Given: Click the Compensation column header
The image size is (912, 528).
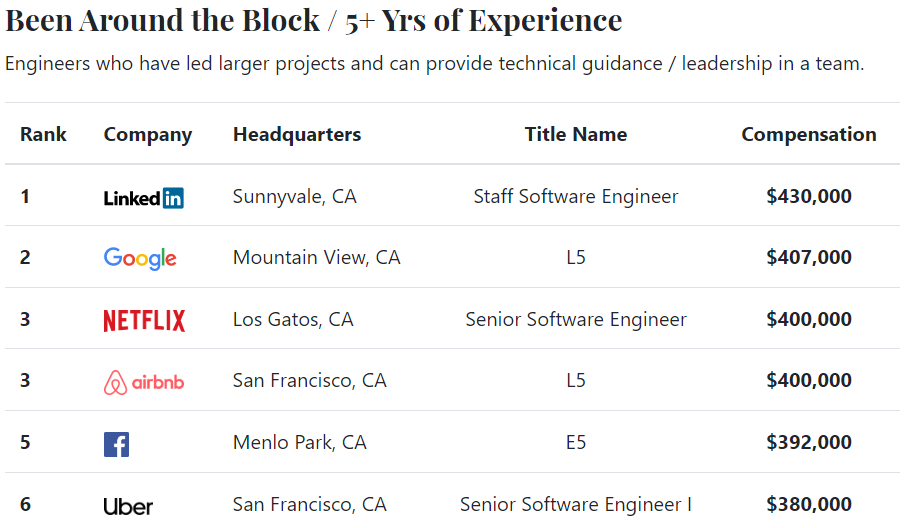Looking at the screenshot, I should tap(808, 134).
